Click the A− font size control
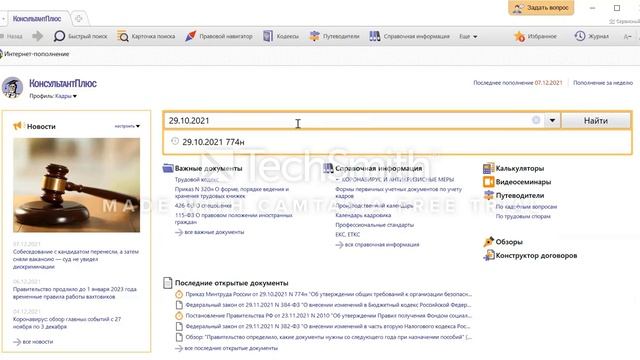Image resolution: width=640 pixels, height=360 pixels. [628, 36]
